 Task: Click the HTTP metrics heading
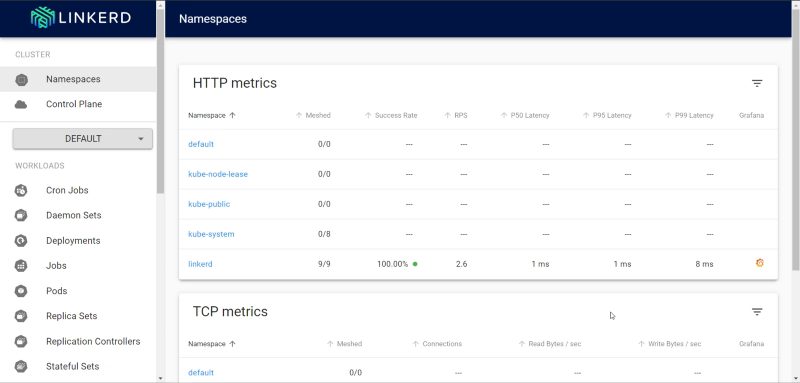click(x=235, y=83)
